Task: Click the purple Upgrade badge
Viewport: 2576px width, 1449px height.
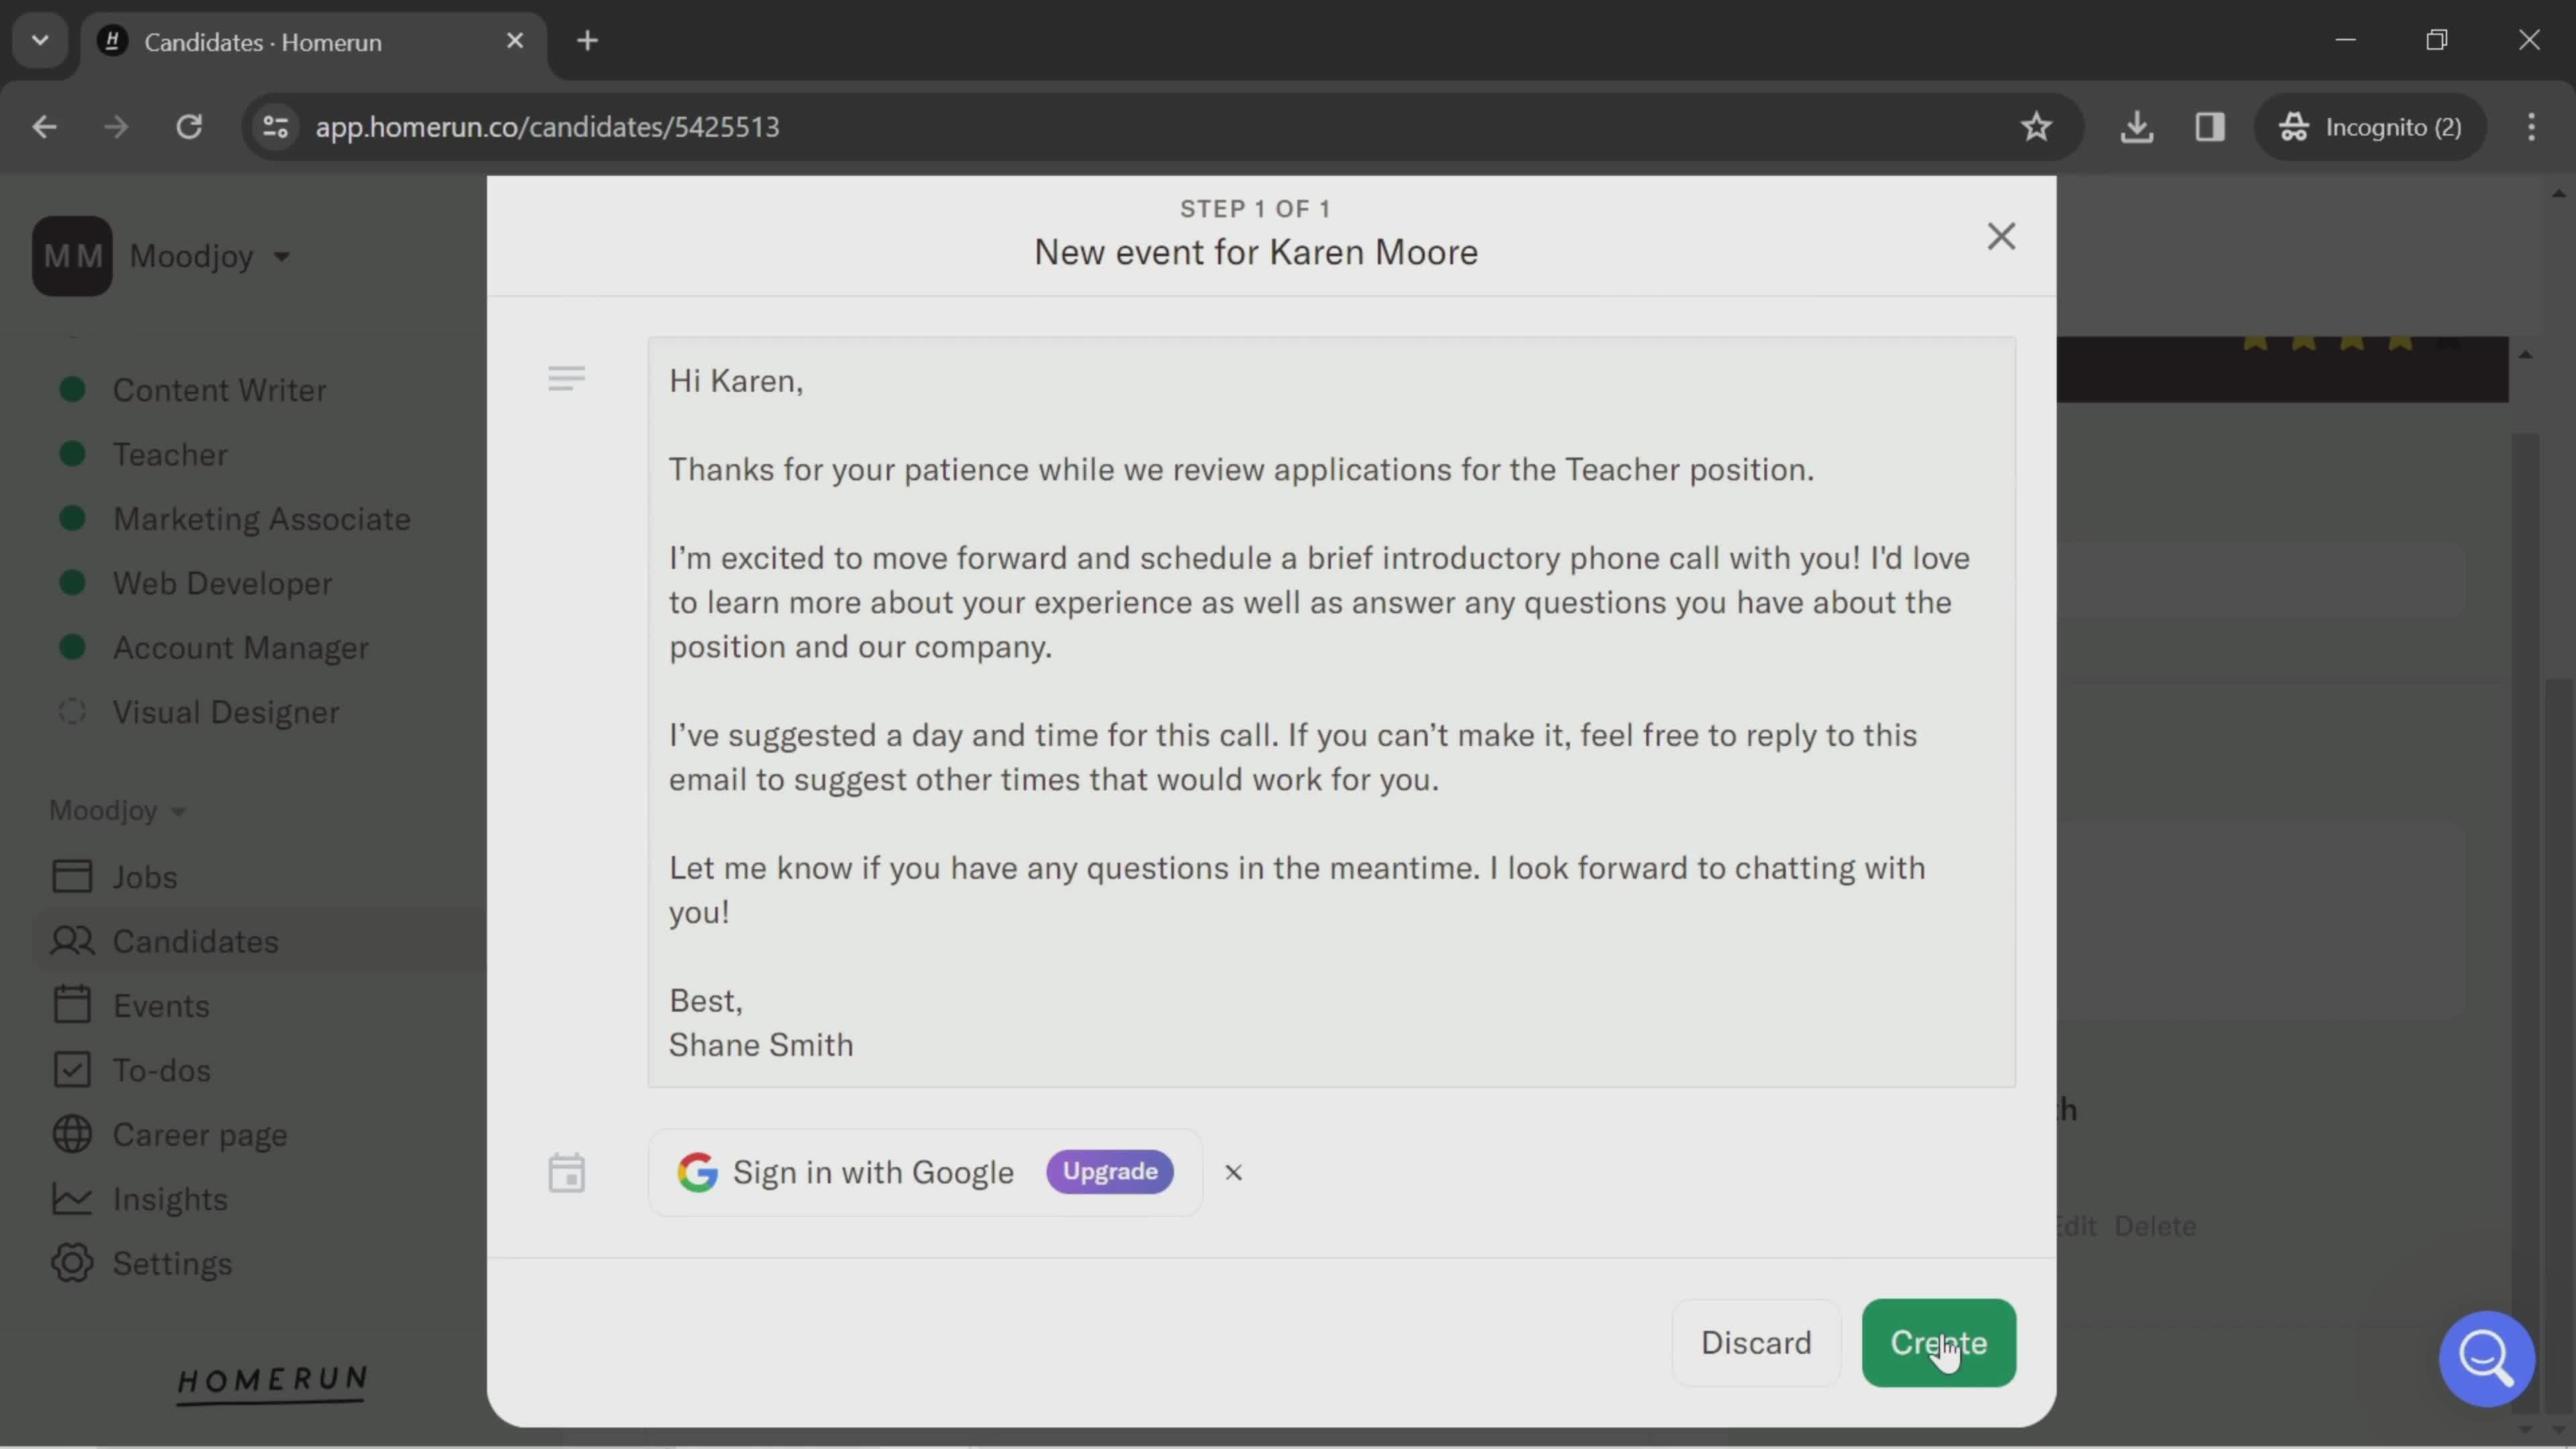Action: [x=1110, y=1171]
